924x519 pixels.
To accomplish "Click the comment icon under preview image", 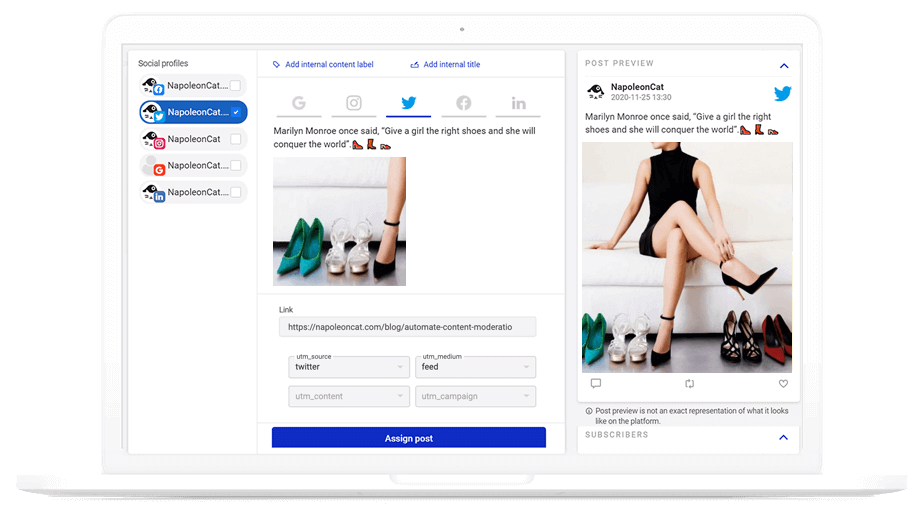I will [596, 383].
